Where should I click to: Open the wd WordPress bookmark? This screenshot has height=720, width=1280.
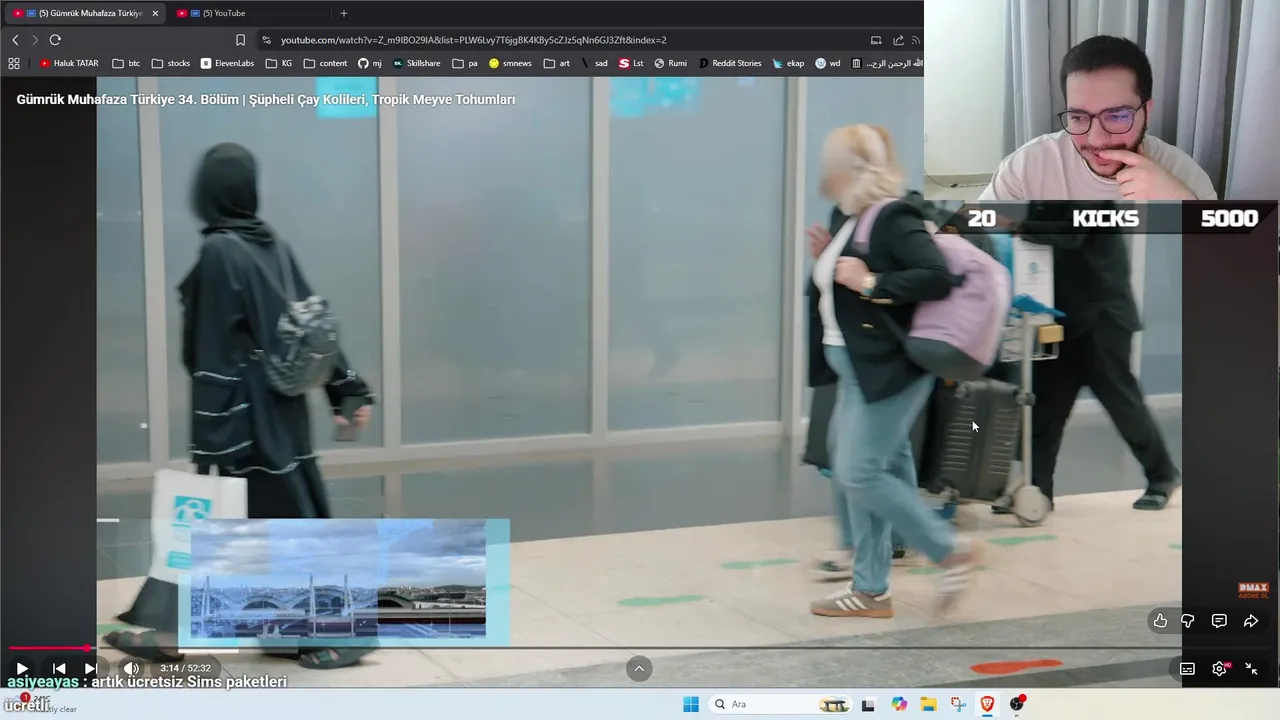(x=828, y=63)
